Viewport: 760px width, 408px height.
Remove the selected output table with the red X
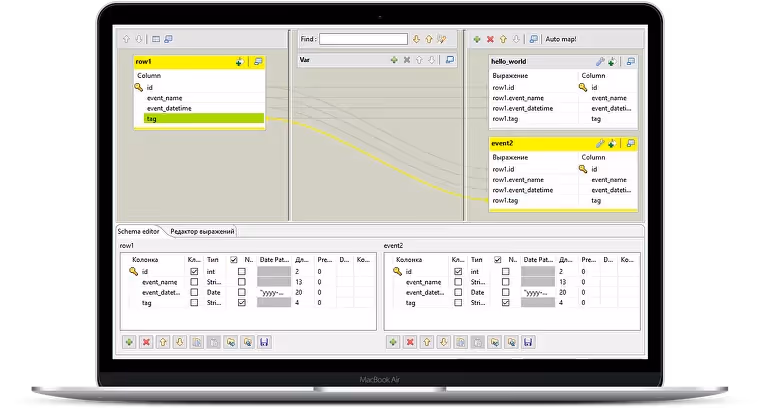(490, 39)
